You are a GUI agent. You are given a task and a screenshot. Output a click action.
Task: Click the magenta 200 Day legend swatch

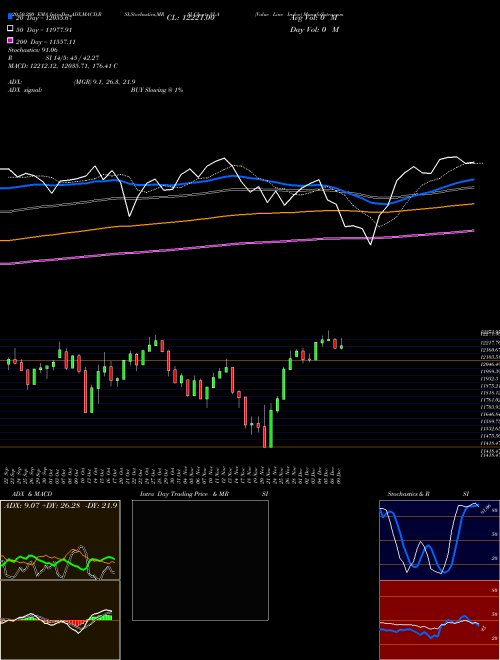point(10,40)
